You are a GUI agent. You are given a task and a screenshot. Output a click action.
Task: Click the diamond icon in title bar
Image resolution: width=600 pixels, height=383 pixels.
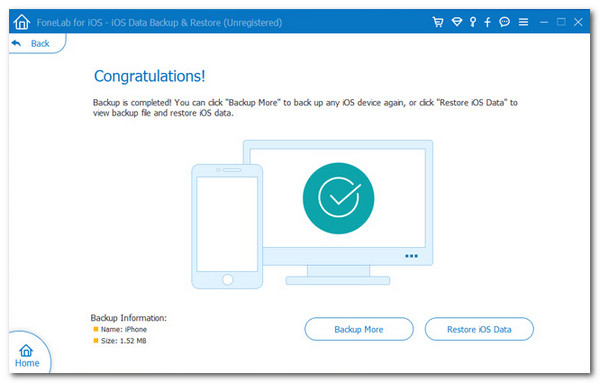(x=457, y=22)
